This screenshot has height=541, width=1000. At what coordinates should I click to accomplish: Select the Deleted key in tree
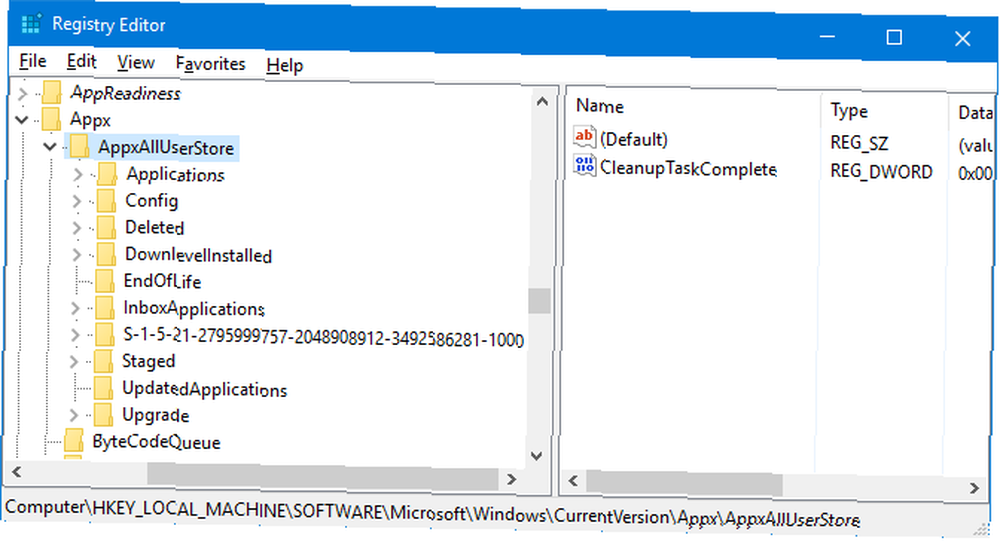[x=155, y=227]
